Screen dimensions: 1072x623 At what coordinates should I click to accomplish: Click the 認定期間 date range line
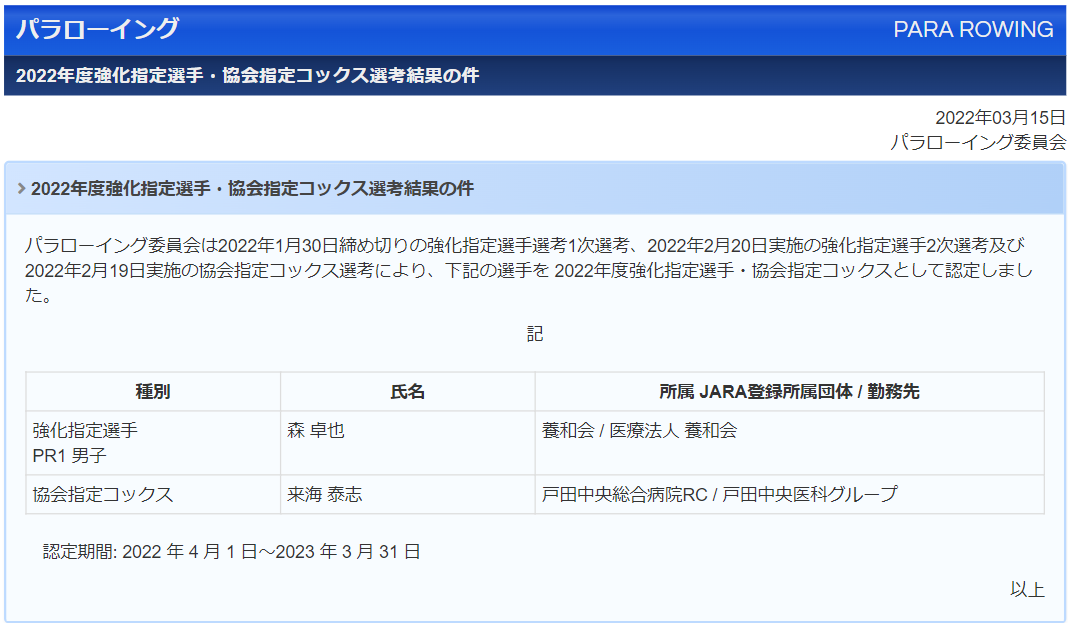coord(232,552)
